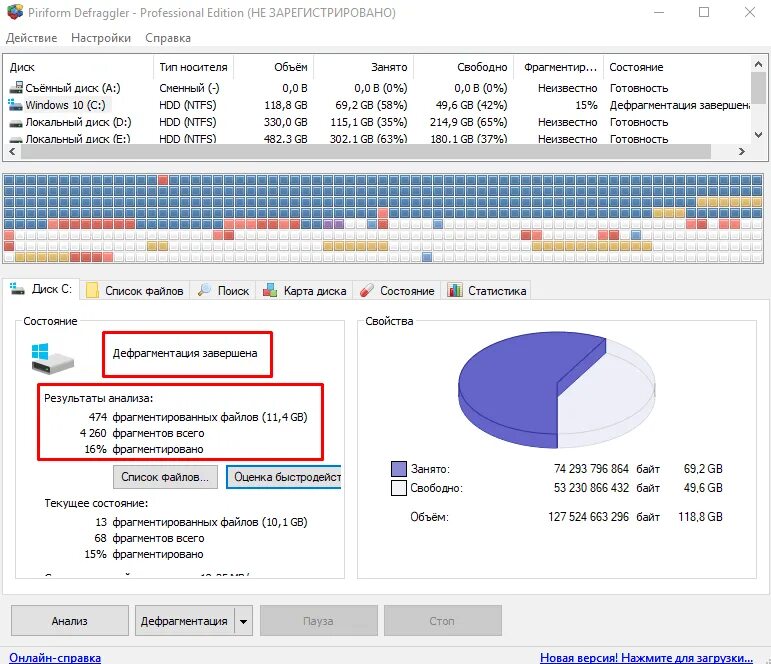Click the 474 фрагментированных файлов line
Screen dimensions: 771x664
pyautogui.click(x=198, y=417)
